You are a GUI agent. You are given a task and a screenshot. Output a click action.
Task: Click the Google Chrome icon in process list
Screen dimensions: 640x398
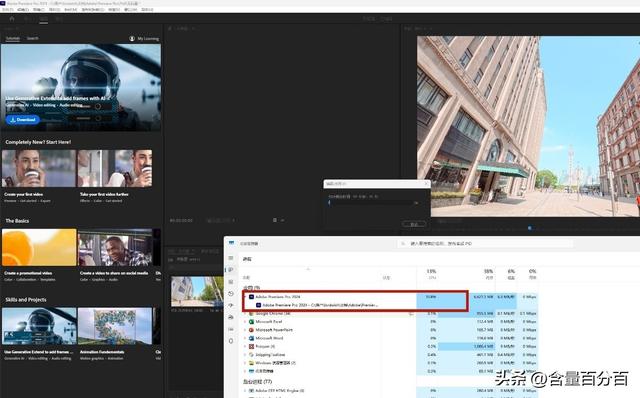251,314
